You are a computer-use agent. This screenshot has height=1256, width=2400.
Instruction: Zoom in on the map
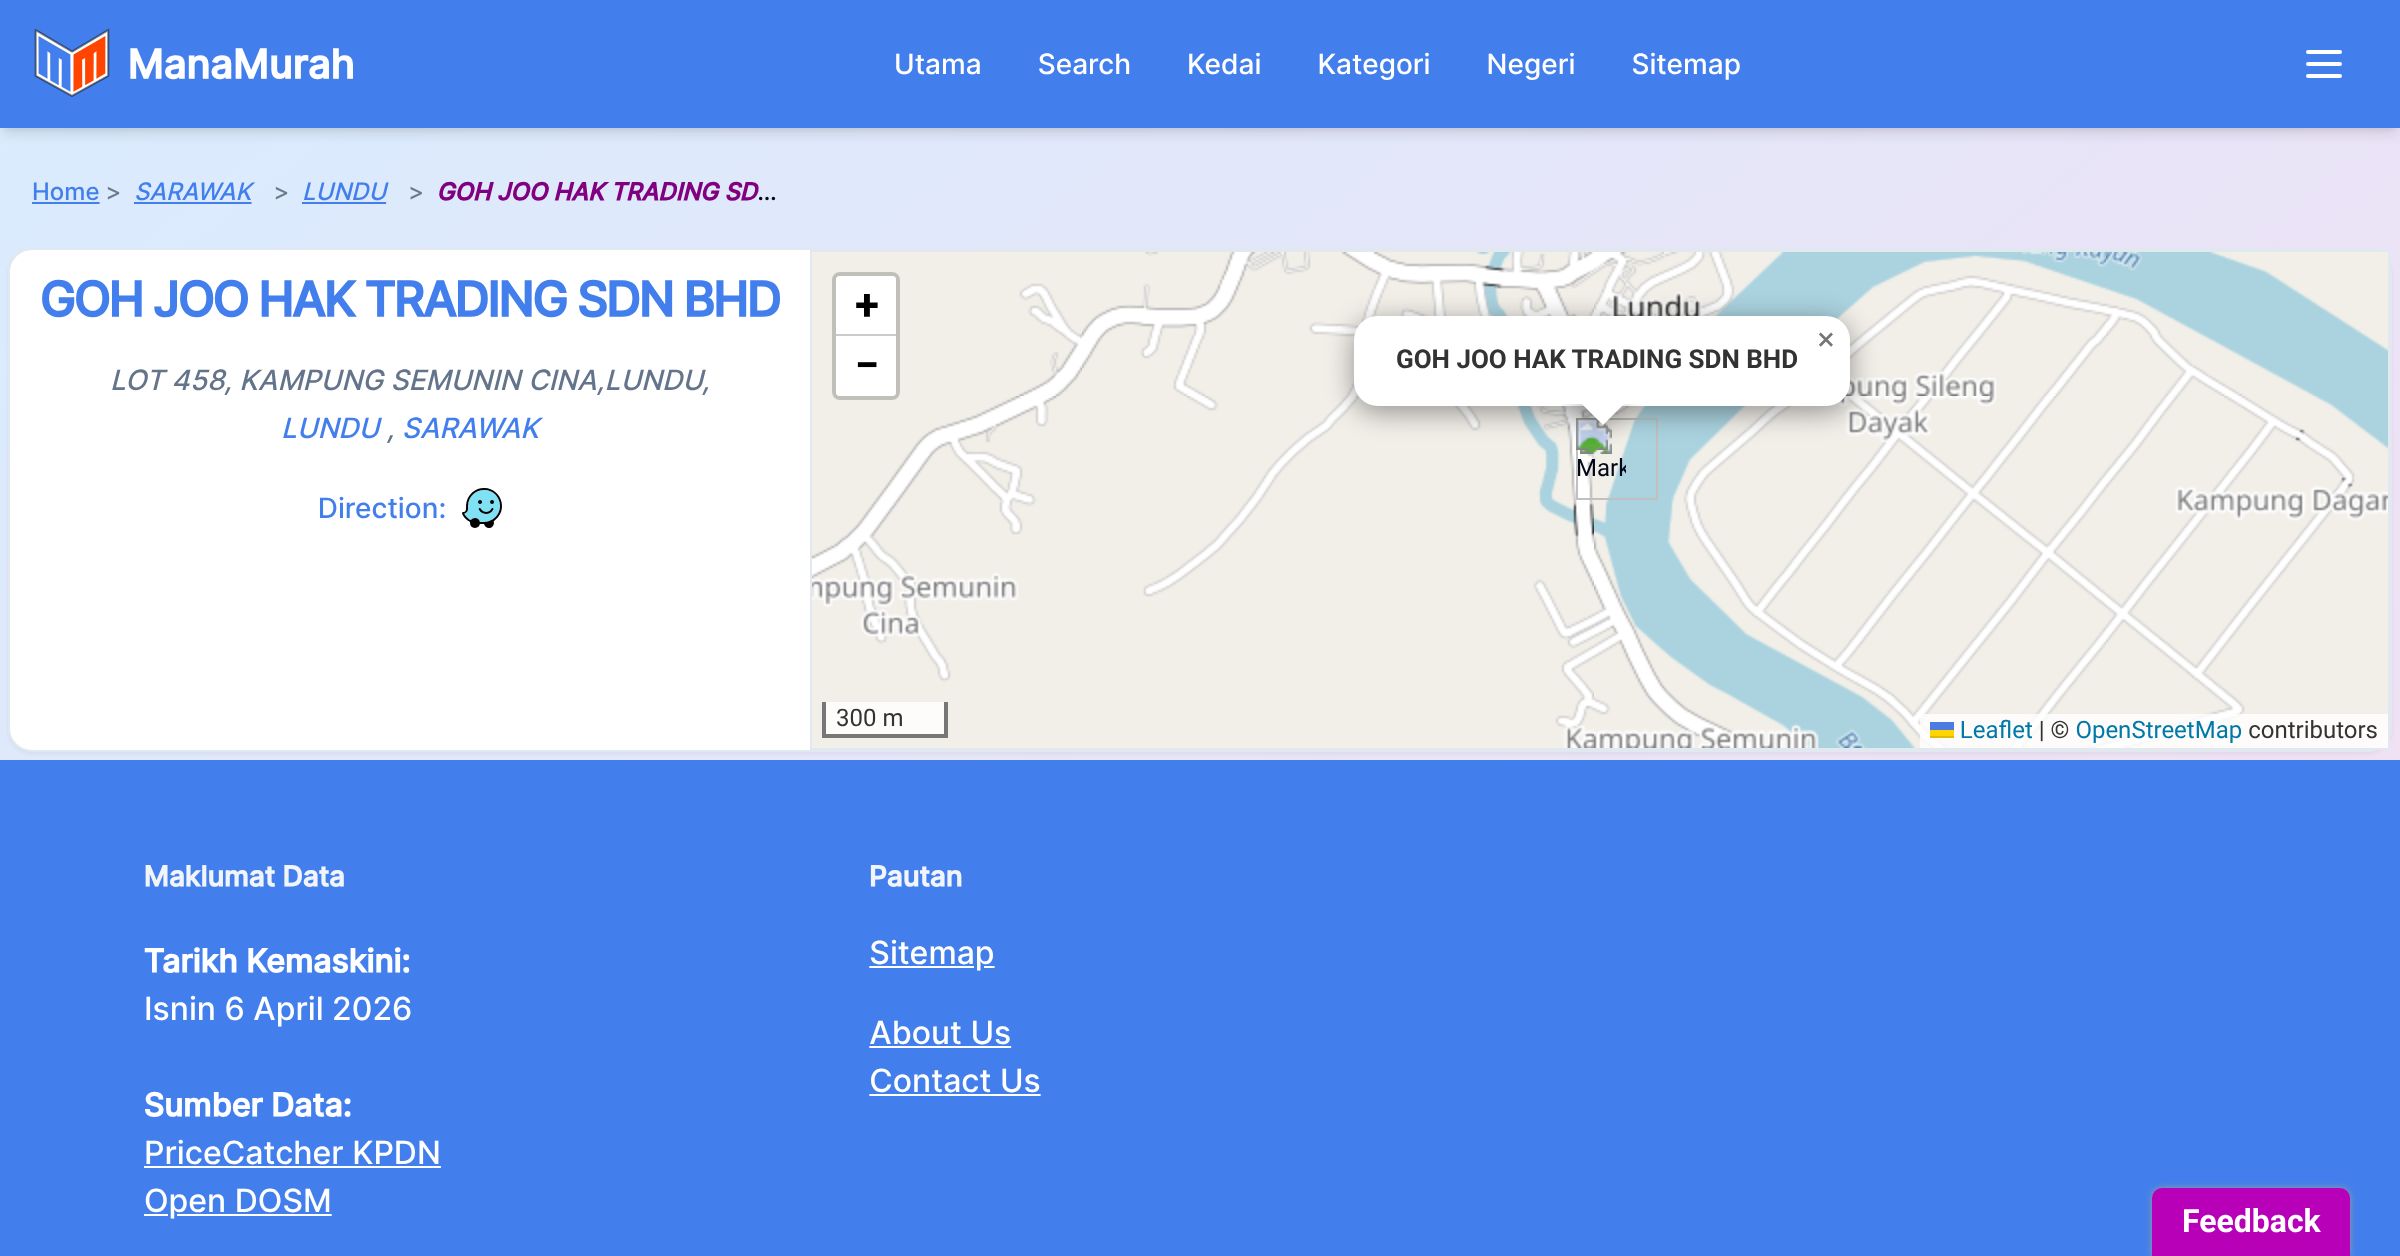(x=866, y=305)
